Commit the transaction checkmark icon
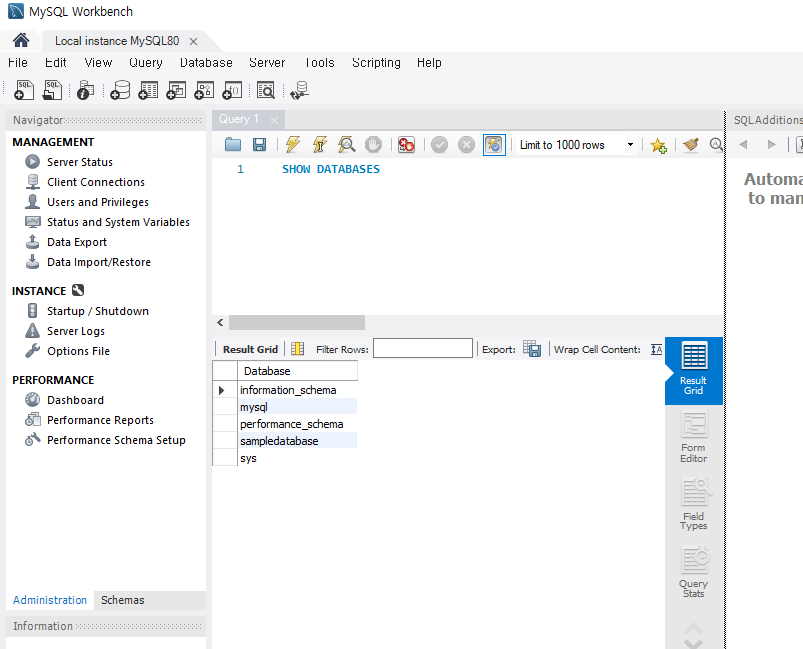The image size is (803, 649). [x=439, y=145]
